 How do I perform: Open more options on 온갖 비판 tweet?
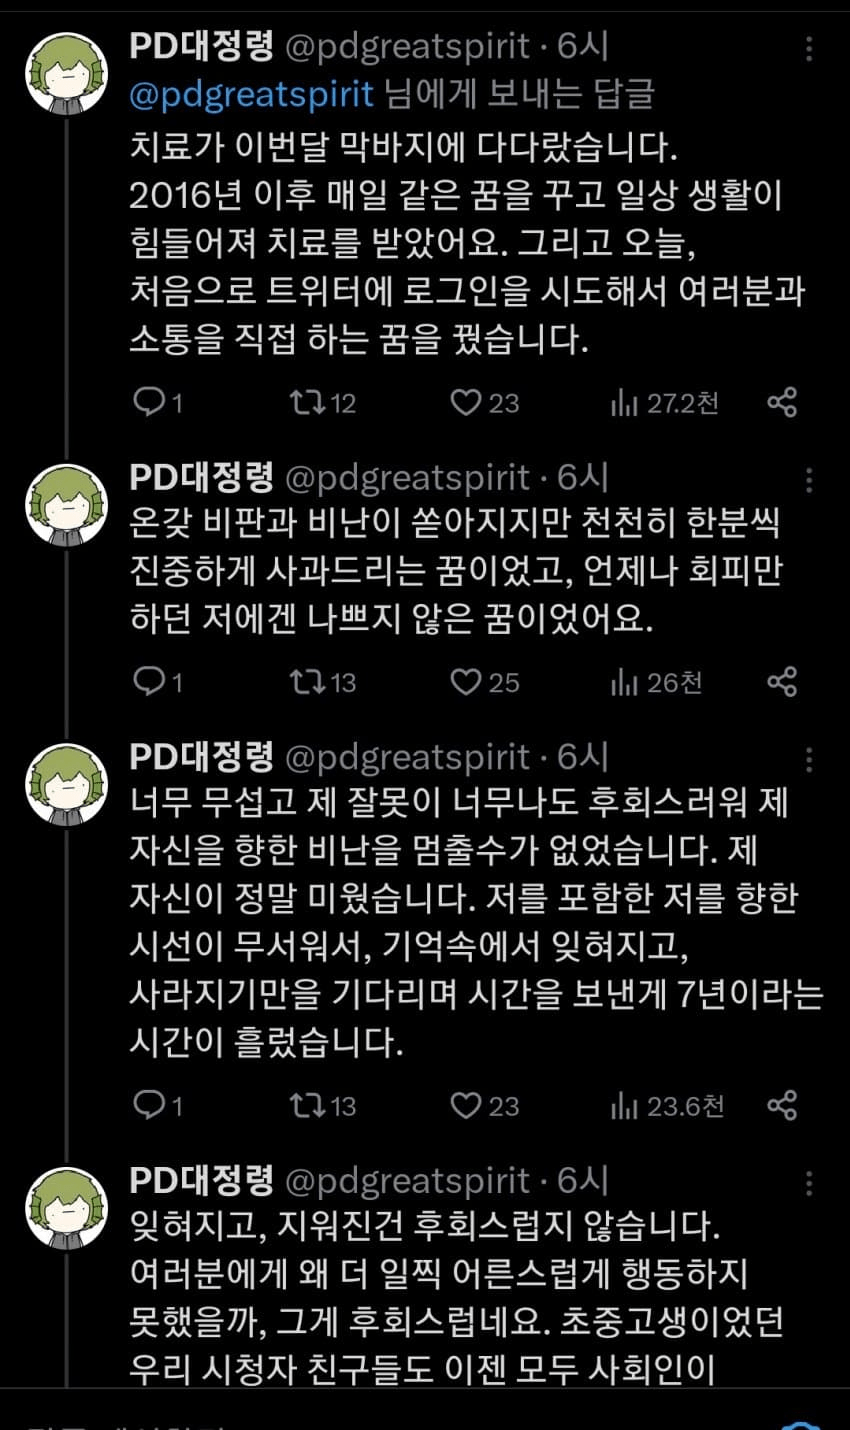click(809, 481)
